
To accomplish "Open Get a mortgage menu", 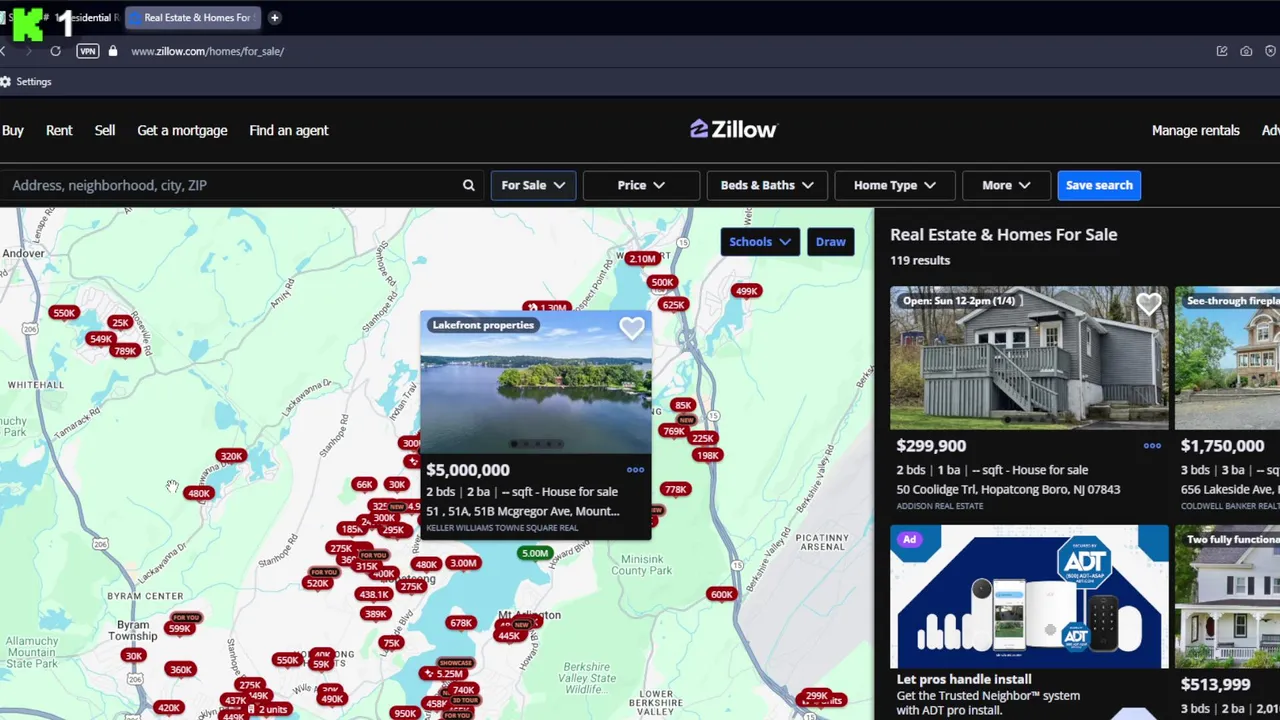I will (182, 130).
